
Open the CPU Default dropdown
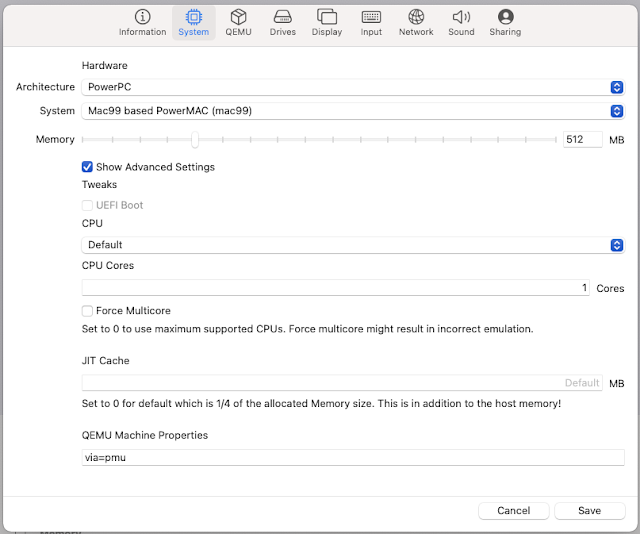pyautogui.click(x=353, y=245)
